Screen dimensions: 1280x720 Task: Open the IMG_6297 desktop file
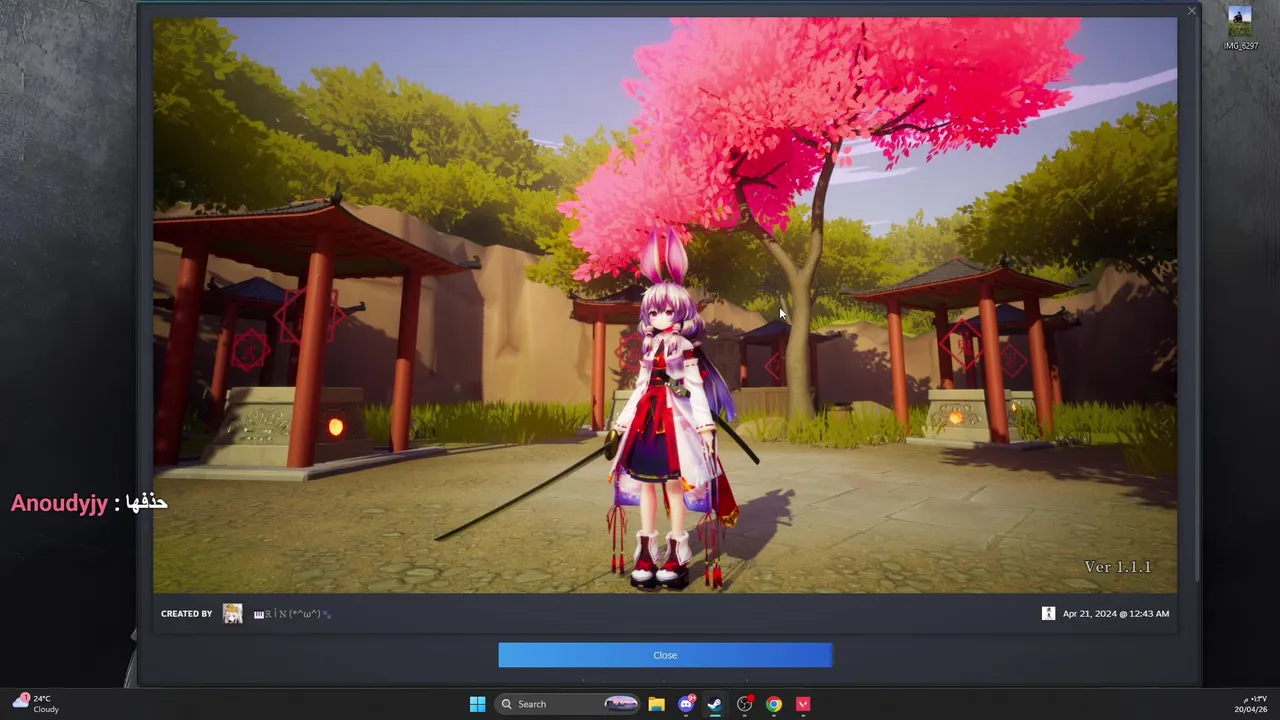1240,28
